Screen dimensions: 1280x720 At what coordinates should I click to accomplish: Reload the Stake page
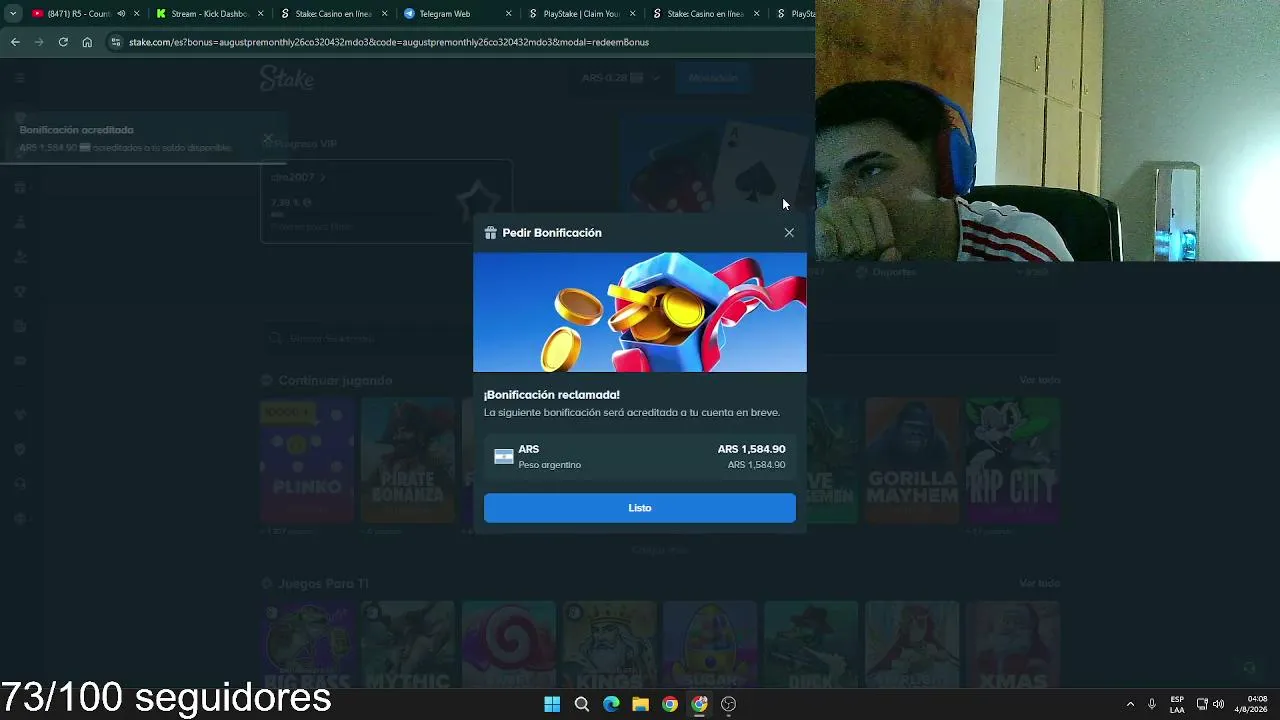pos(63,42)
